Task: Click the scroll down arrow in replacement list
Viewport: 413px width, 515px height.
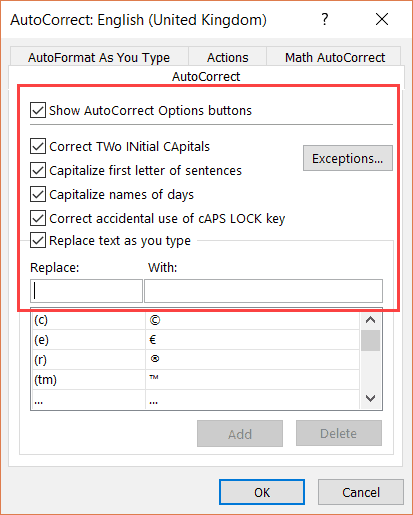Action: (x=370, y=398)
